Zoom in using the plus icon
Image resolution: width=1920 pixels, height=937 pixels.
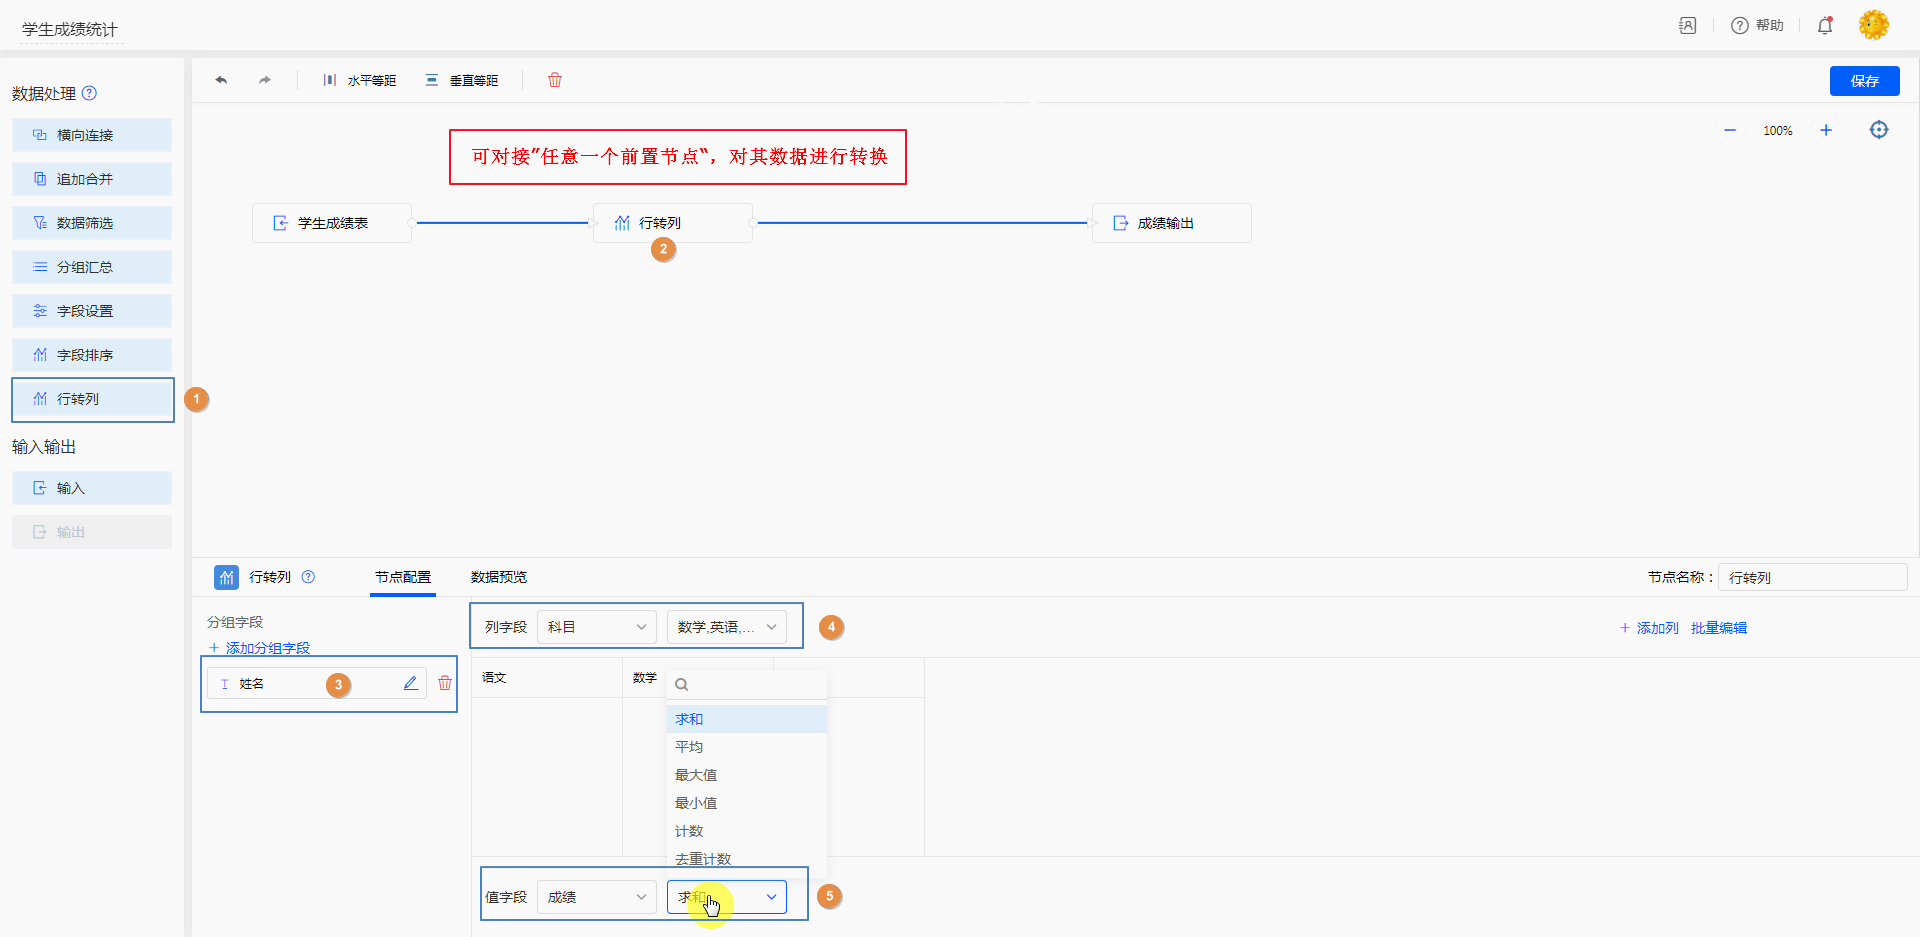coord(1826,131)
